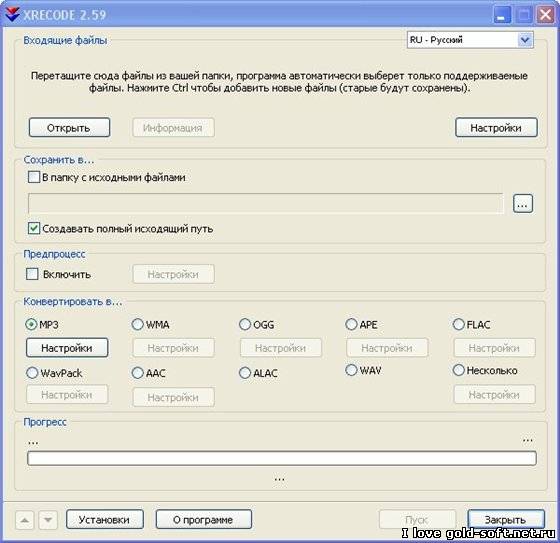Click 'Настройки' under OGG

281,348
